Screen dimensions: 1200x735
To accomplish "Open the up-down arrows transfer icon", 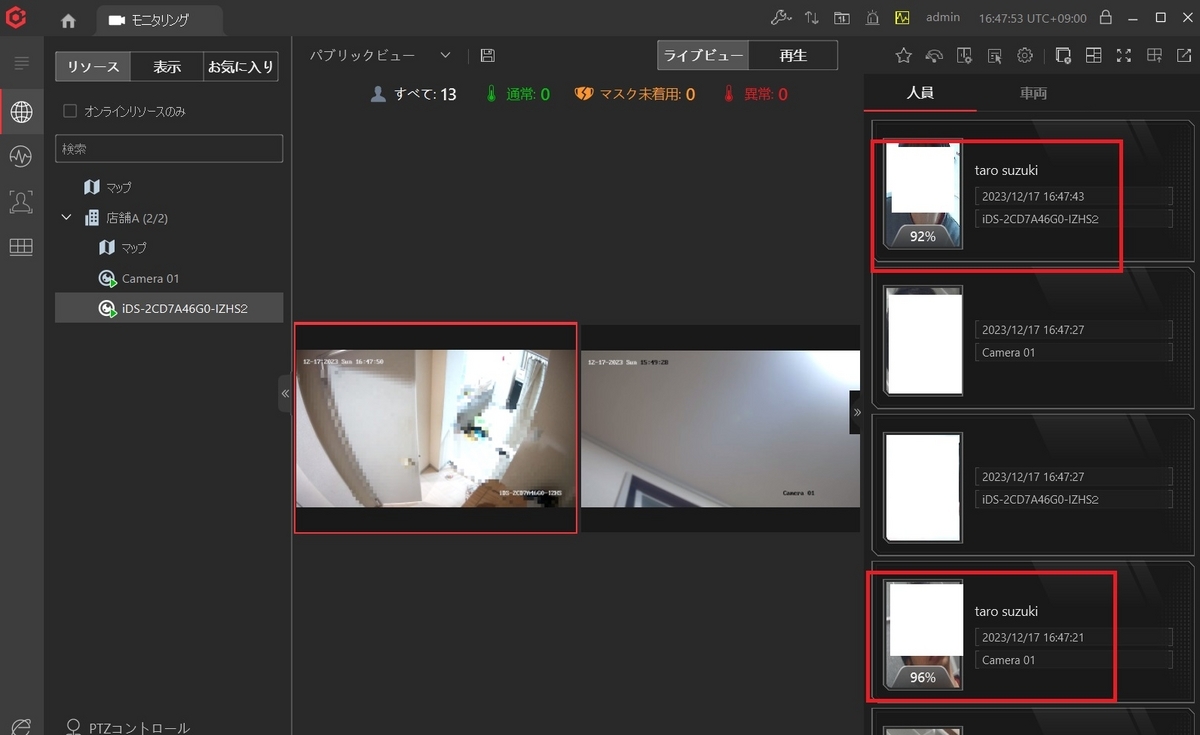I will pos(811,18).
